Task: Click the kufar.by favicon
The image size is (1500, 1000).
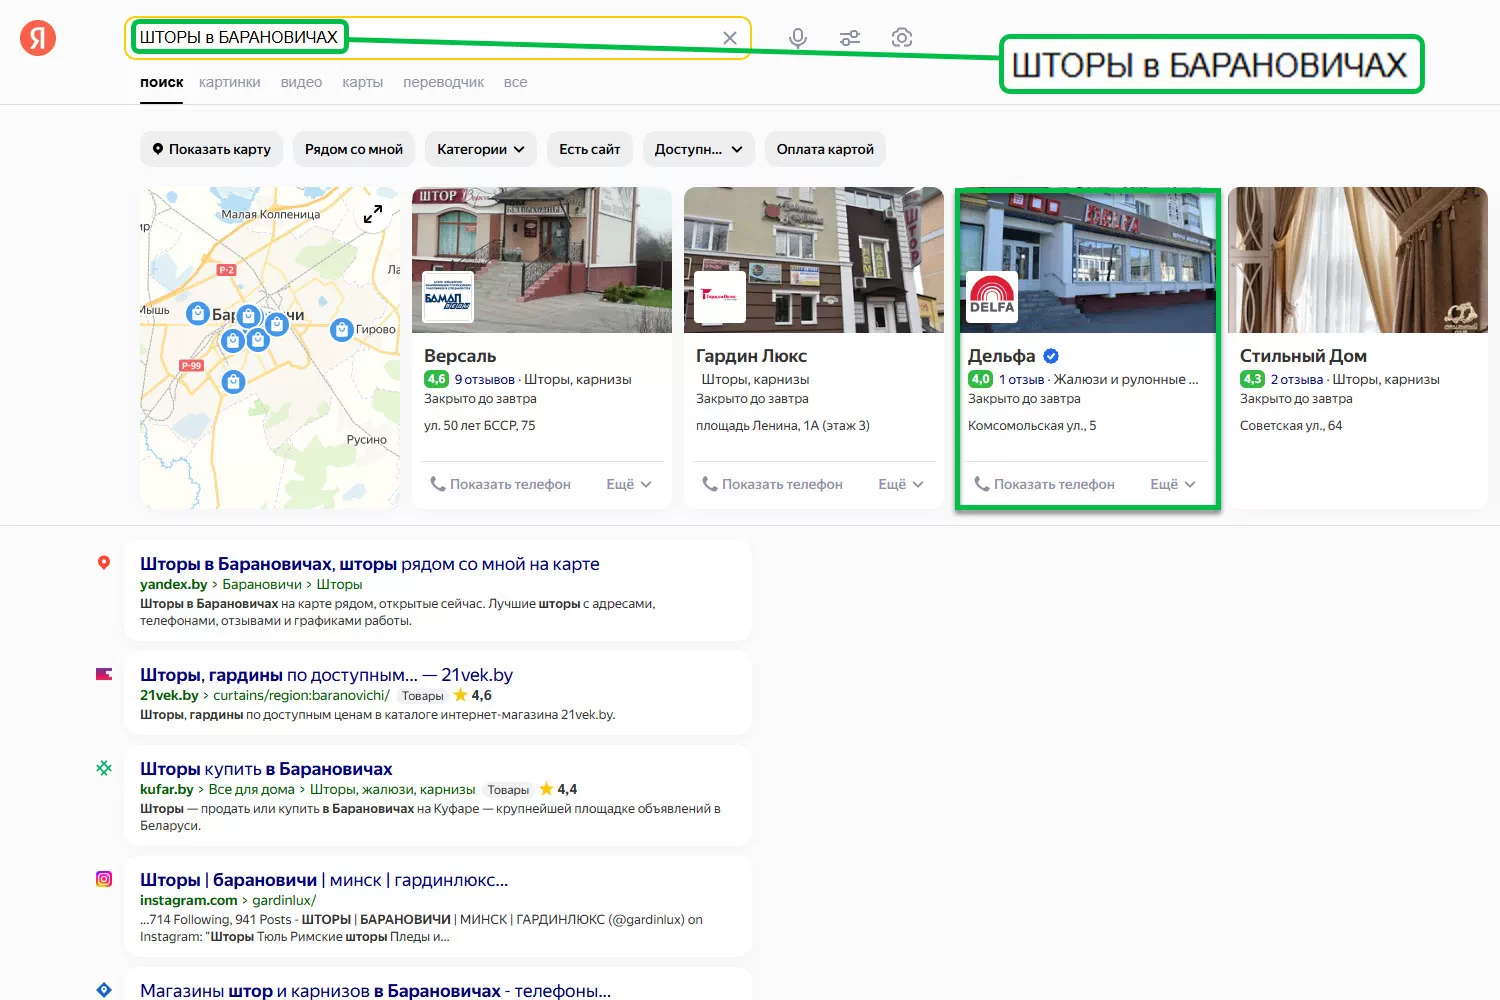Action: [x=104, y=768]
